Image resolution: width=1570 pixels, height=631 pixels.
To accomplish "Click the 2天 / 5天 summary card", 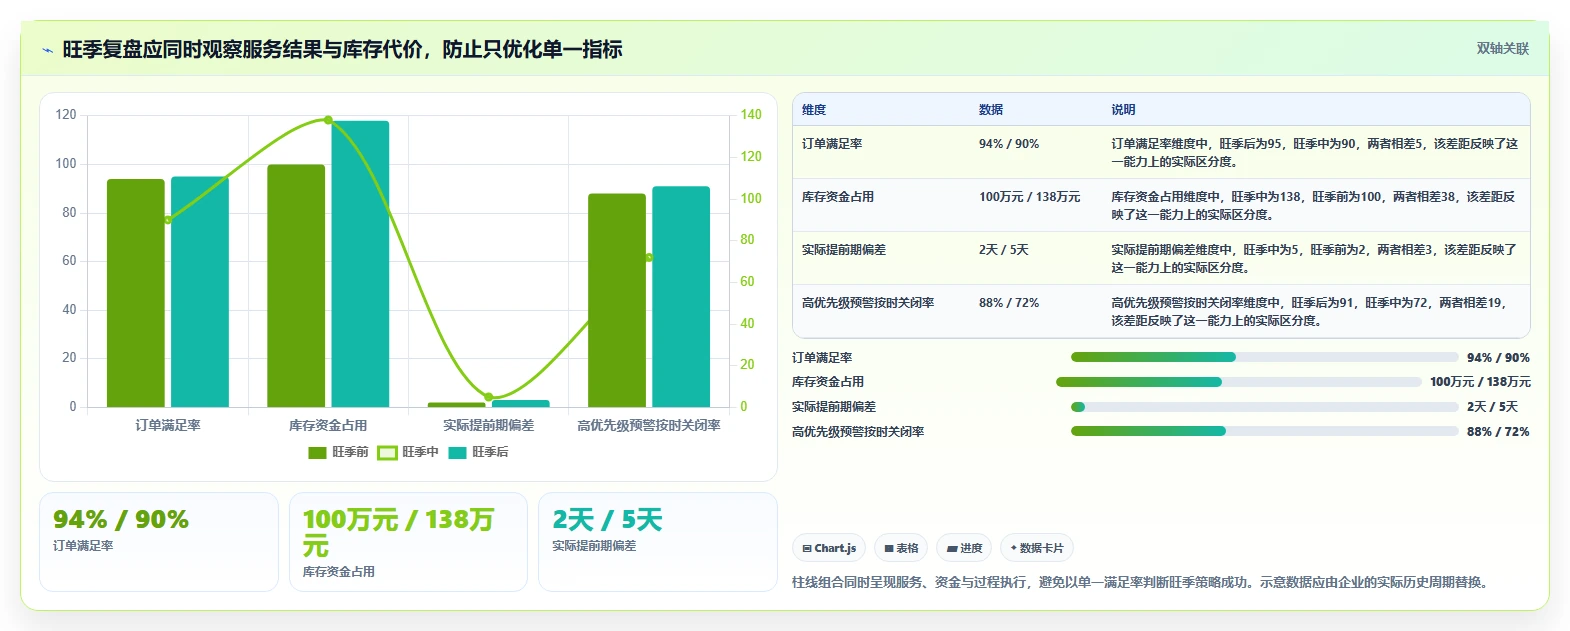I will (658, 542).
